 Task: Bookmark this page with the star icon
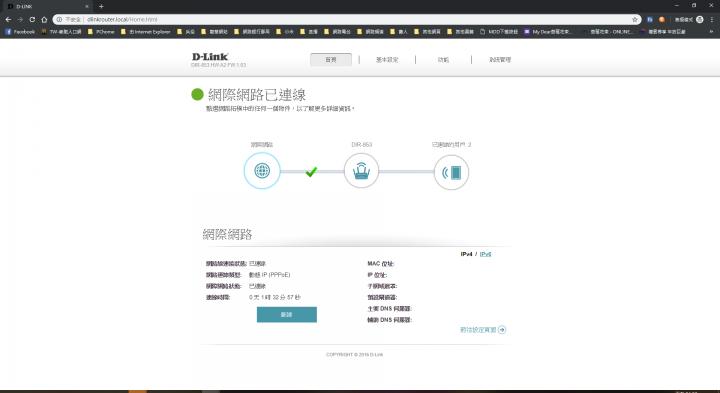click(x=635, y=19)
